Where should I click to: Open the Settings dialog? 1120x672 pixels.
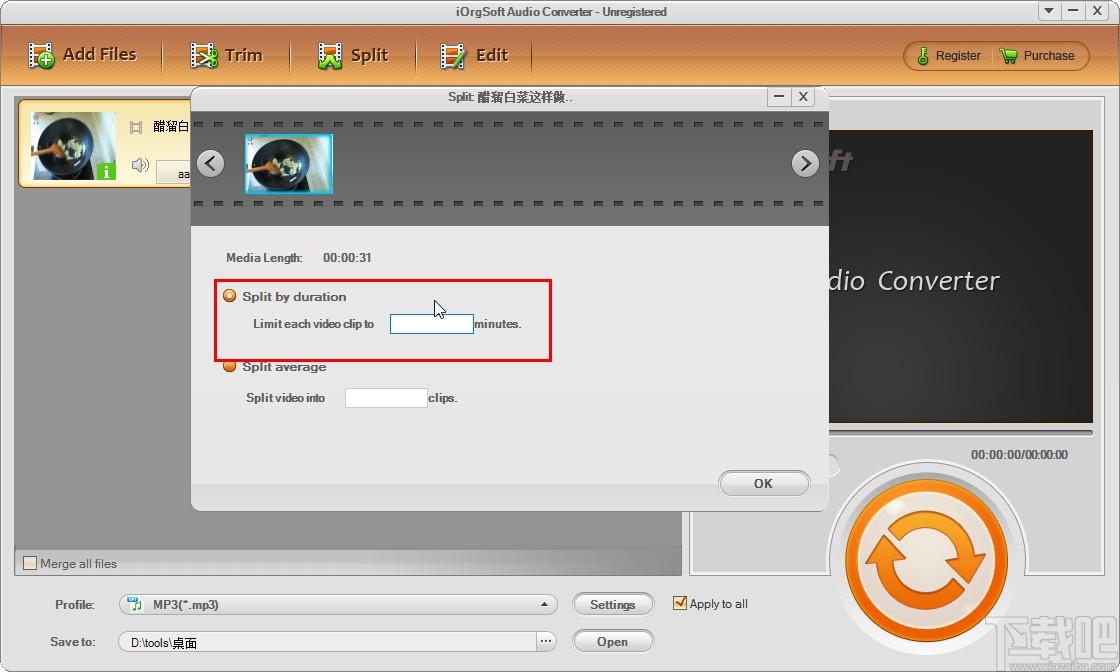tap(613, 604)
